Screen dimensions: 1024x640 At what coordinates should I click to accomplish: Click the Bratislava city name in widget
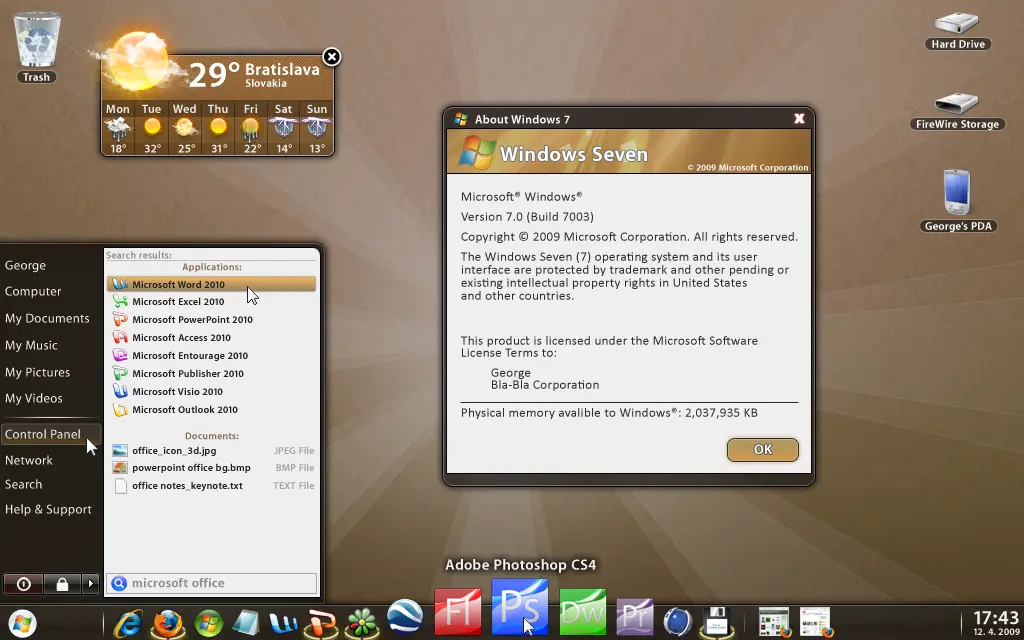click(282, 69)
